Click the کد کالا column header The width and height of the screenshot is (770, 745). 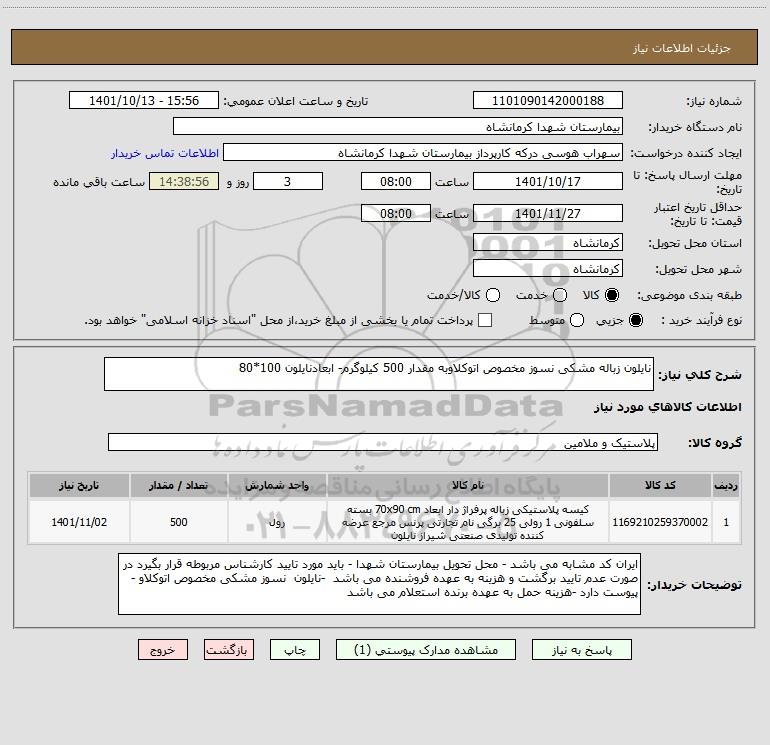(x=660, y=485)
